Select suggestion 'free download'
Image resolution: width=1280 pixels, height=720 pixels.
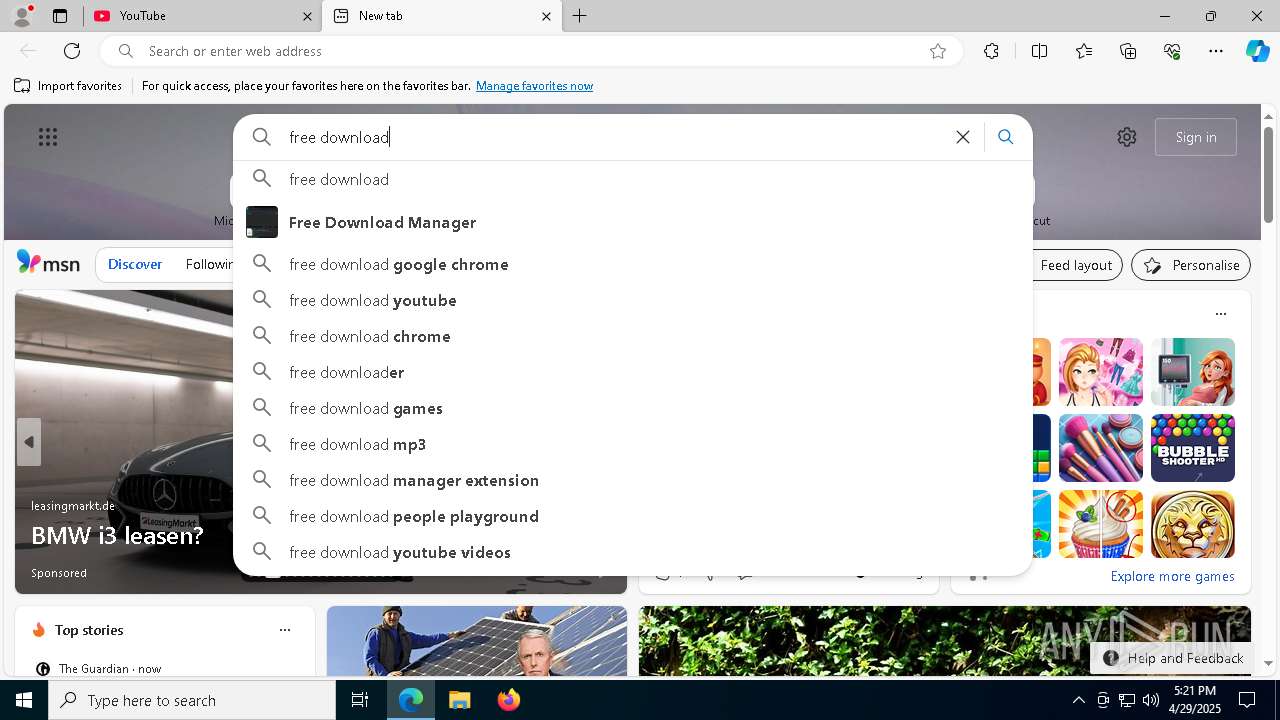pyautogui.click(x=632, y=179)
